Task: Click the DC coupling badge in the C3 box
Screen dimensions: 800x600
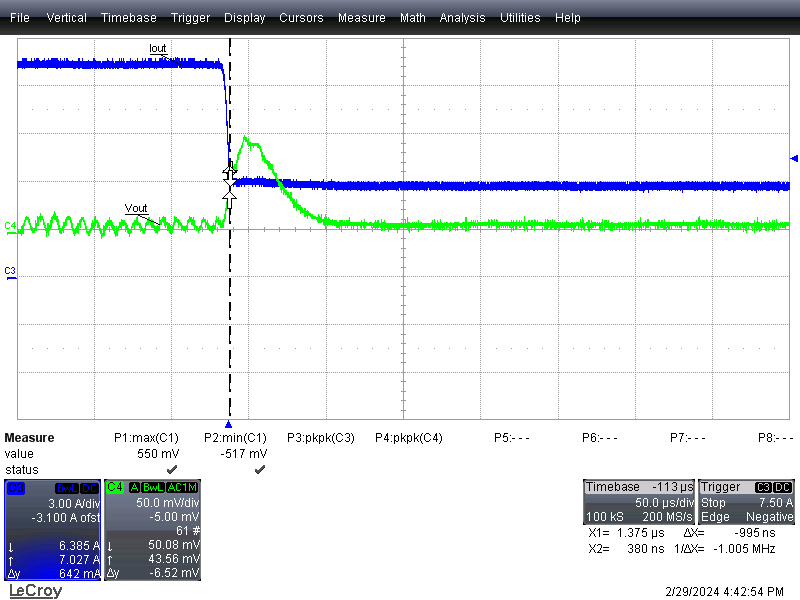Action: pyautogui.click(x=88, y=488)
